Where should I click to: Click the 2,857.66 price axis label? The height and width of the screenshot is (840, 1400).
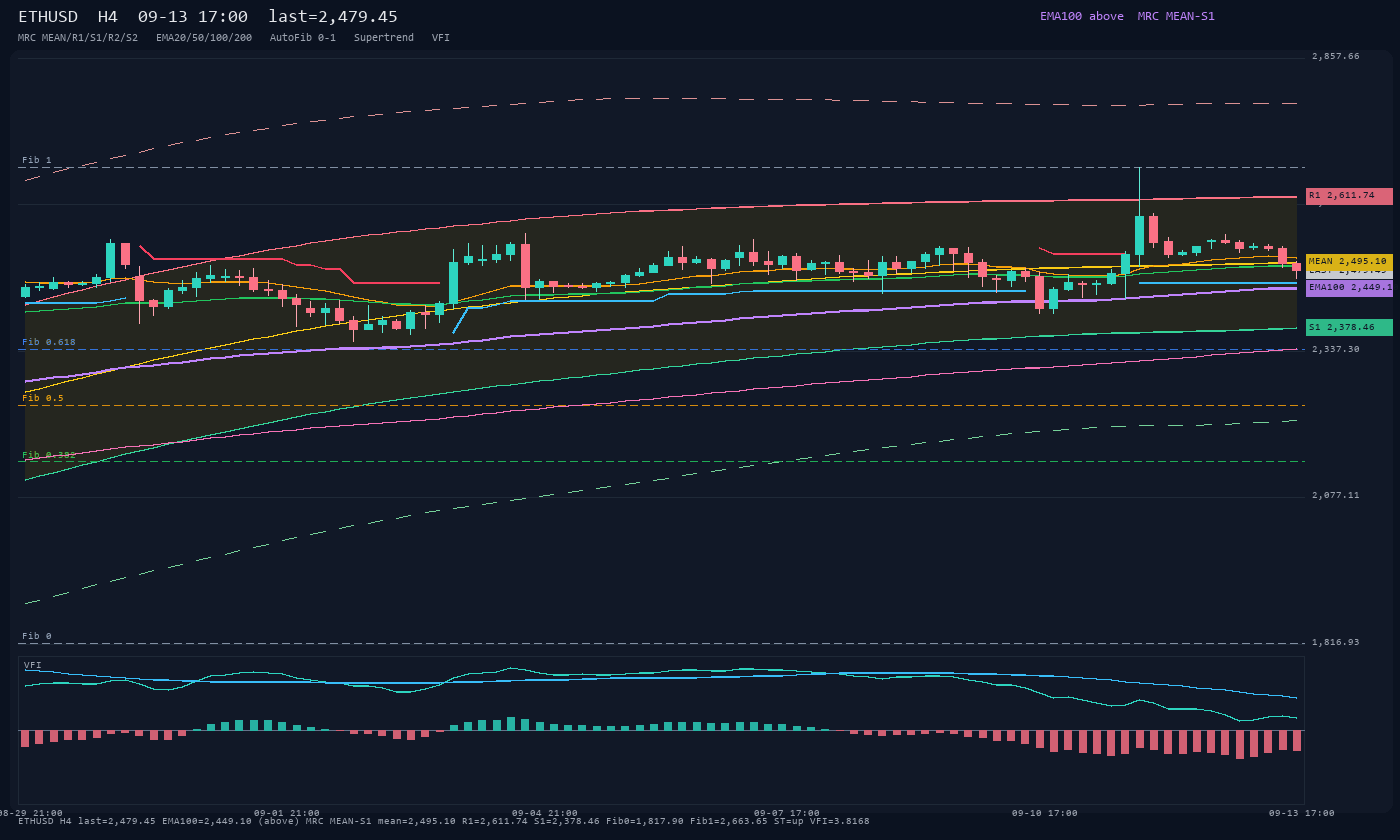[1336, 57]
